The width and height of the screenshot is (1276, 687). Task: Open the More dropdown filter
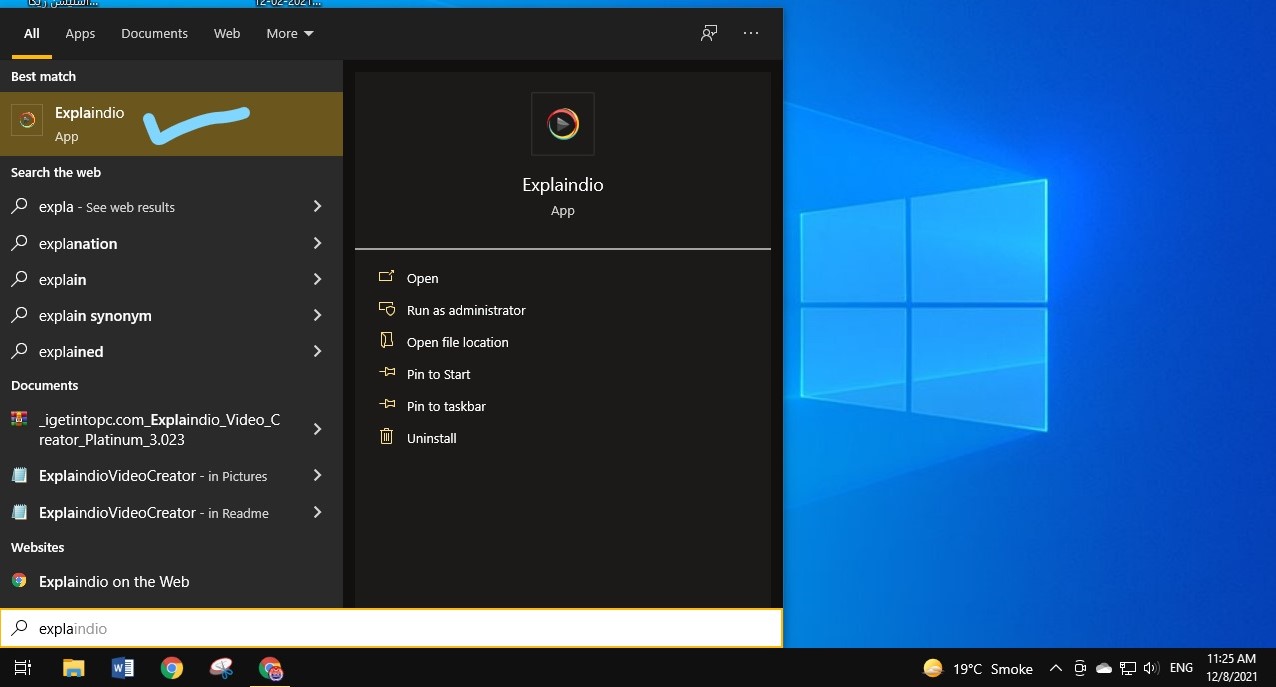point(290,33)
